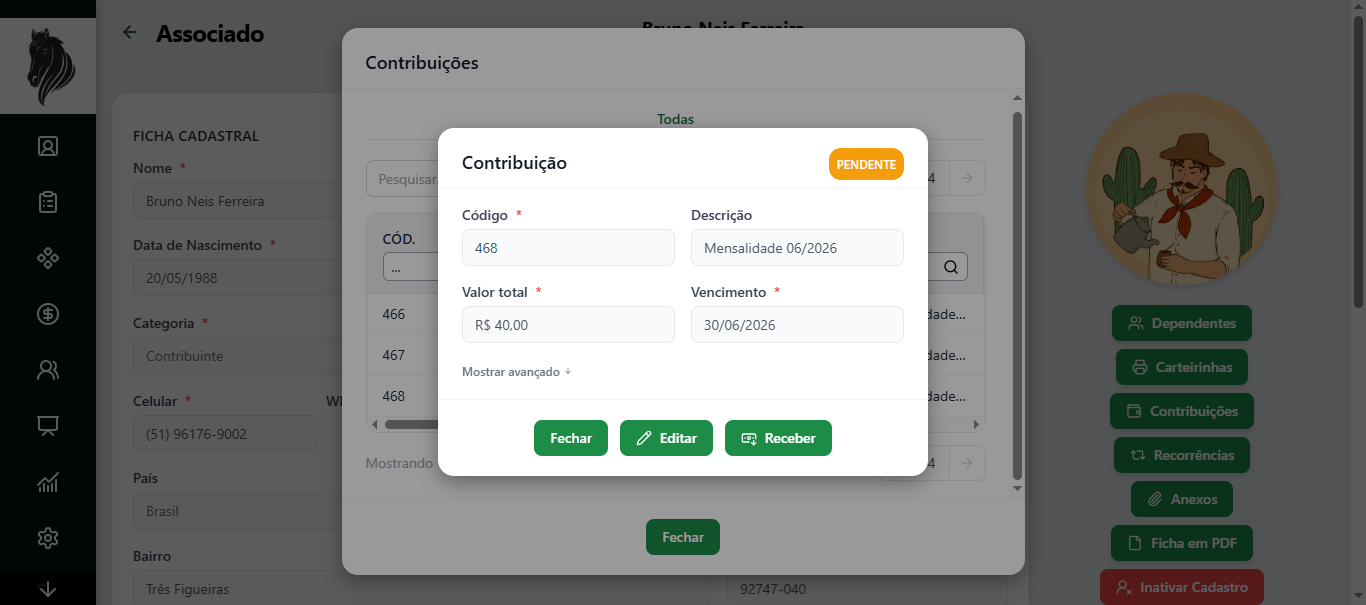Click the Receber button

(x=778, y=438)
